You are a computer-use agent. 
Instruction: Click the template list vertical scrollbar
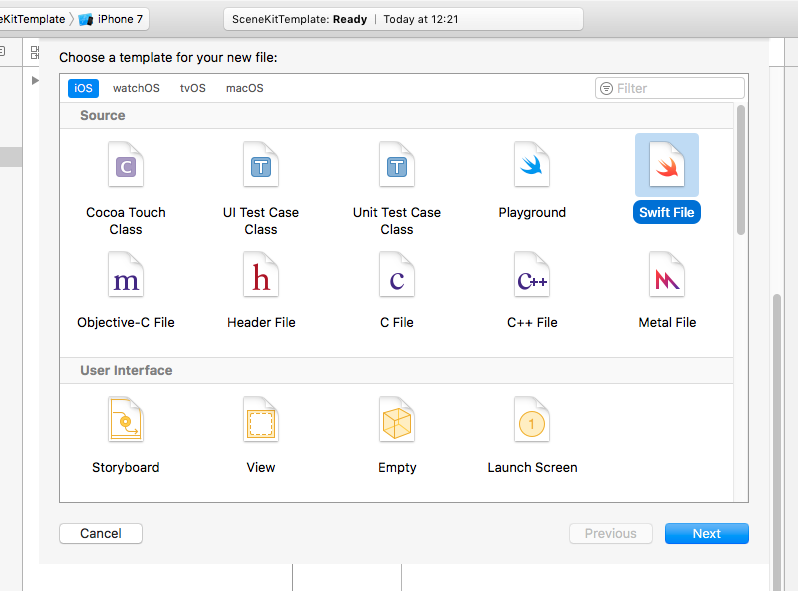pos(741,170)
